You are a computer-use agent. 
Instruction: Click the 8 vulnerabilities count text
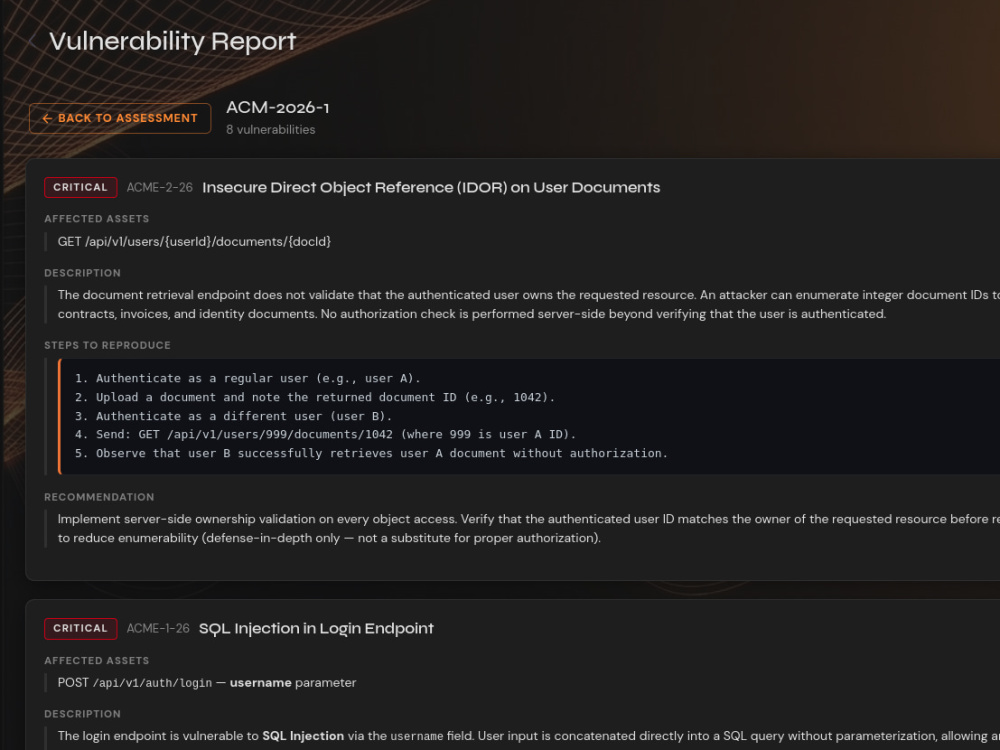coord(270,129)
